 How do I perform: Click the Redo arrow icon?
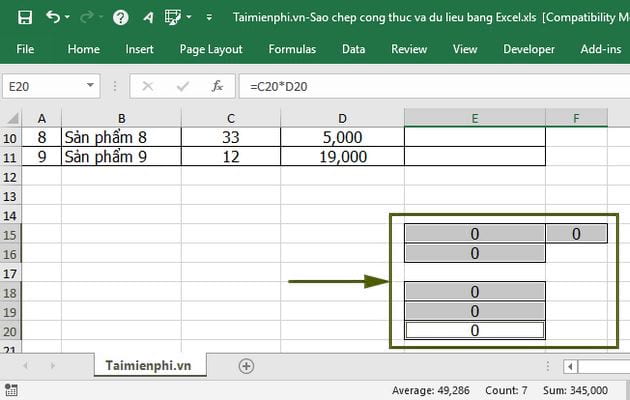[86, 17]
